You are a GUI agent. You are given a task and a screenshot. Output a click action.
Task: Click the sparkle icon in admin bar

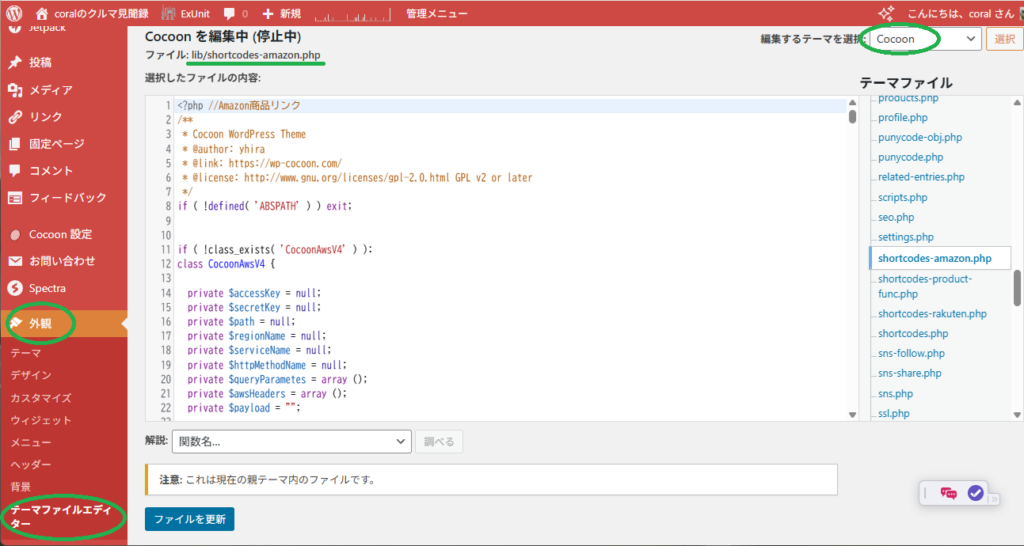point(886,13)
